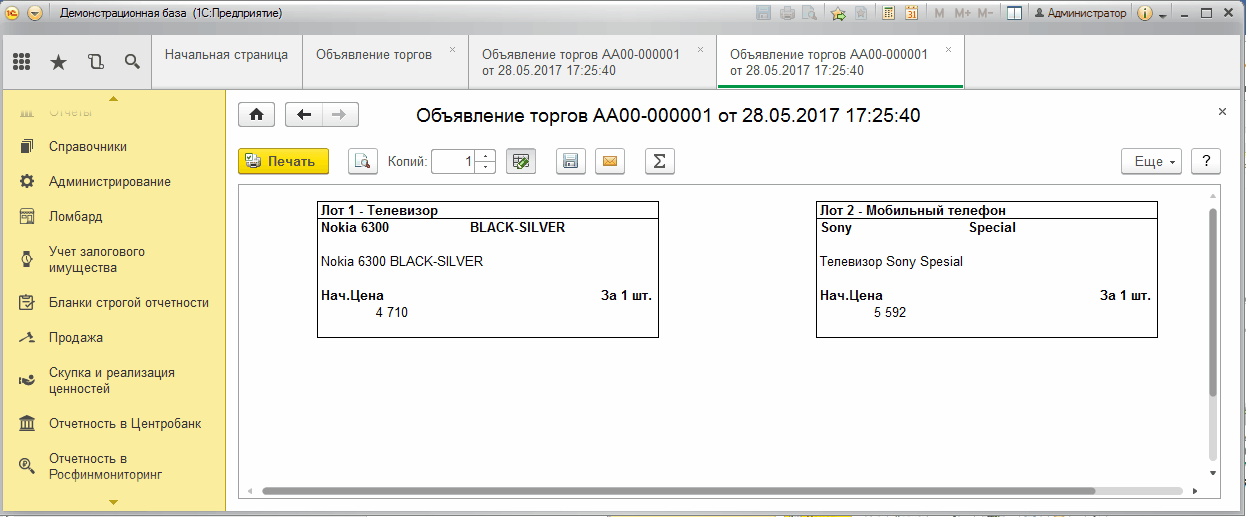Toggle the panel layout icon in title bar

click(x=1013, y=13)
